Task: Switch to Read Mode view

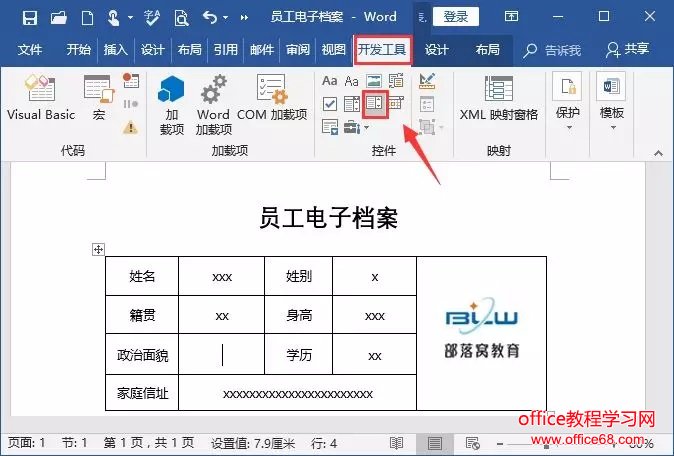Action: point(396,443)
